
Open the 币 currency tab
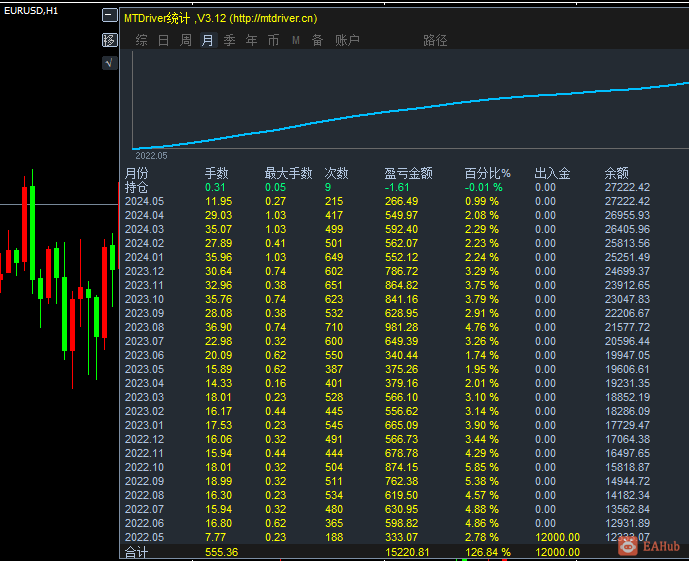pyautogui.click(x=273, y=40)
